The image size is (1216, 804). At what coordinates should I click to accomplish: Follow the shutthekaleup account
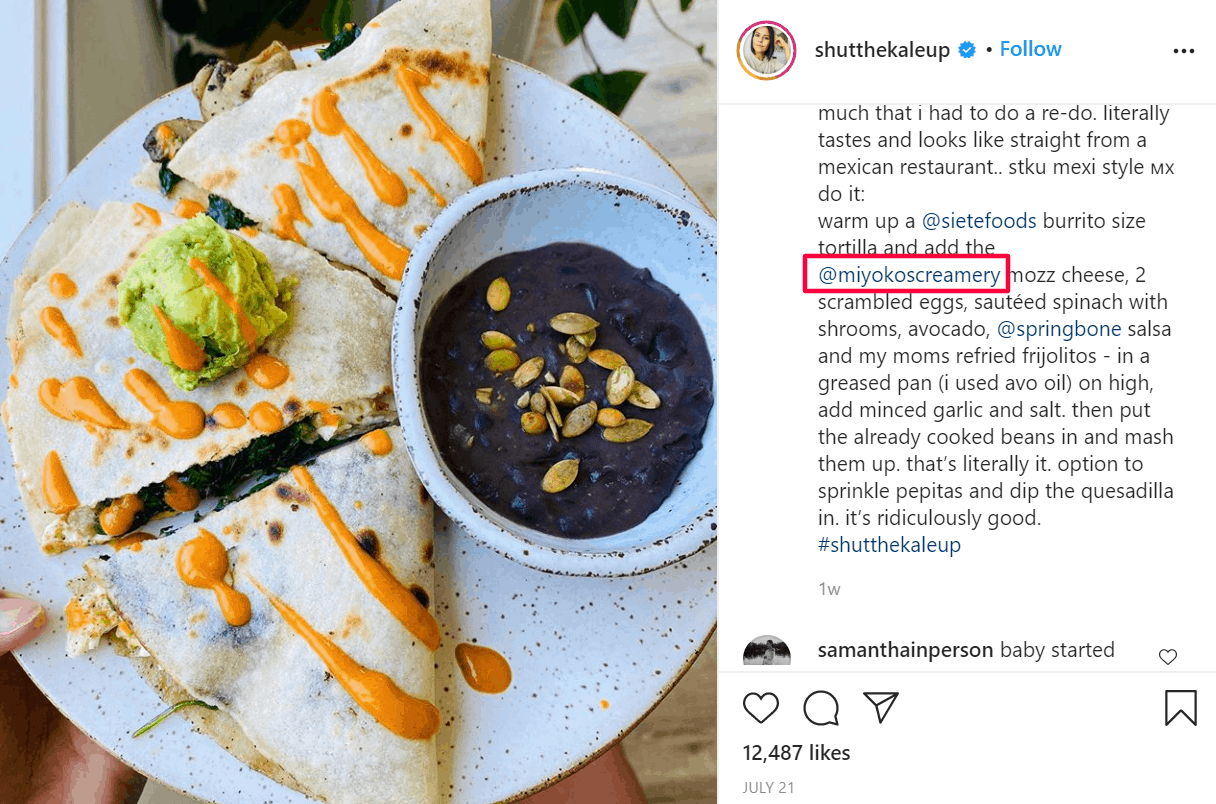pos(1030,49)
